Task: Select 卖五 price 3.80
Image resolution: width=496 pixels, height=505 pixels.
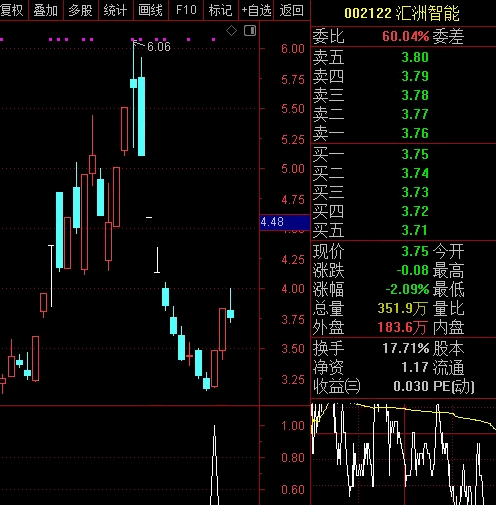Action: pos(415,57)
